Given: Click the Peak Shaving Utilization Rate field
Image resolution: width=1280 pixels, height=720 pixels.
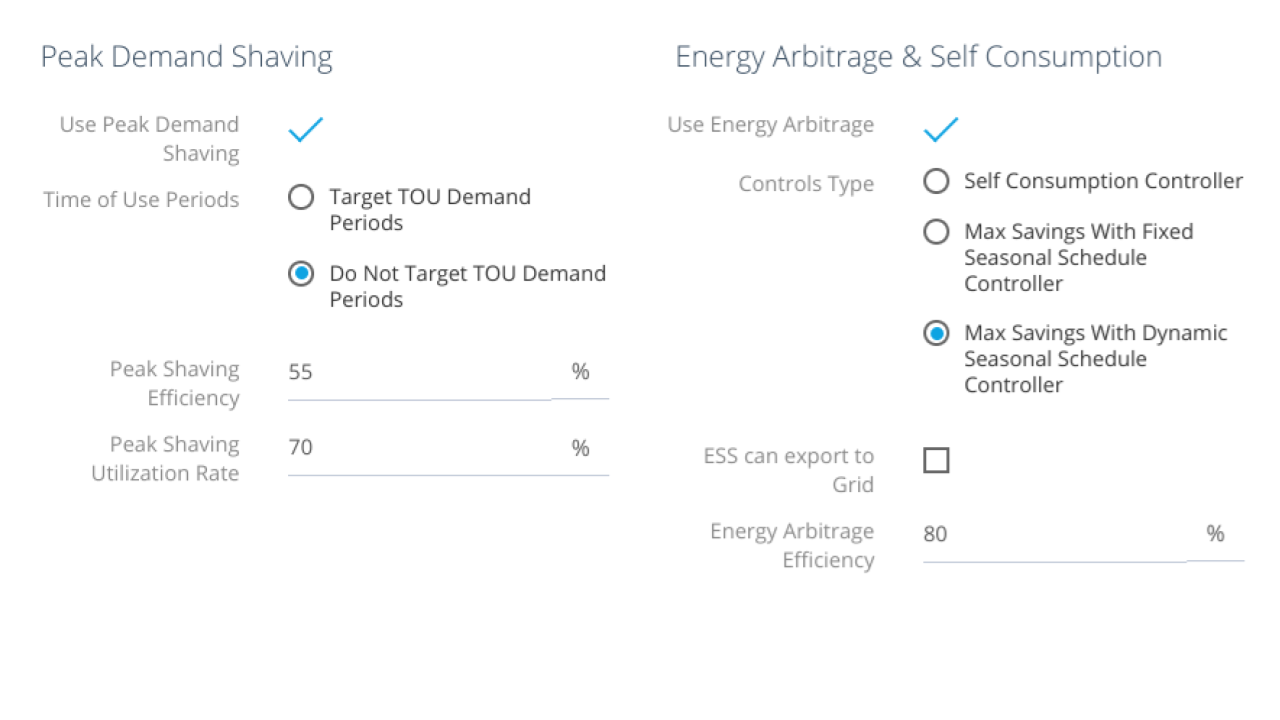Looking at the screenshot, I should (x=418, y=447).
